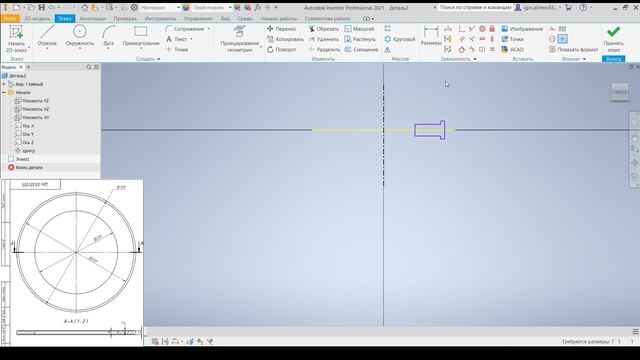This screenshot has width=640, height=360.
Task: Select the Дуга (Arc) tool
Action: 109,36
